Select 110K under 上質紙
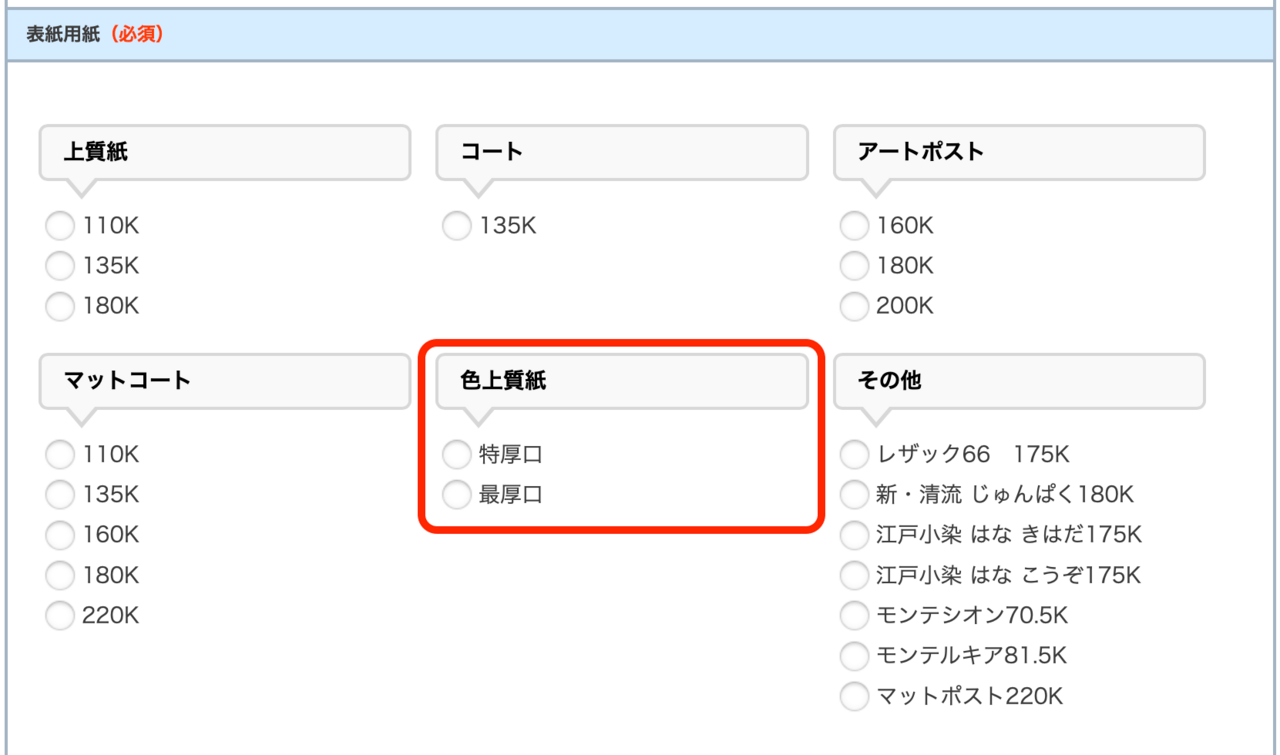Viewport: 1280px width, 755px height. (x=59, y=225)
